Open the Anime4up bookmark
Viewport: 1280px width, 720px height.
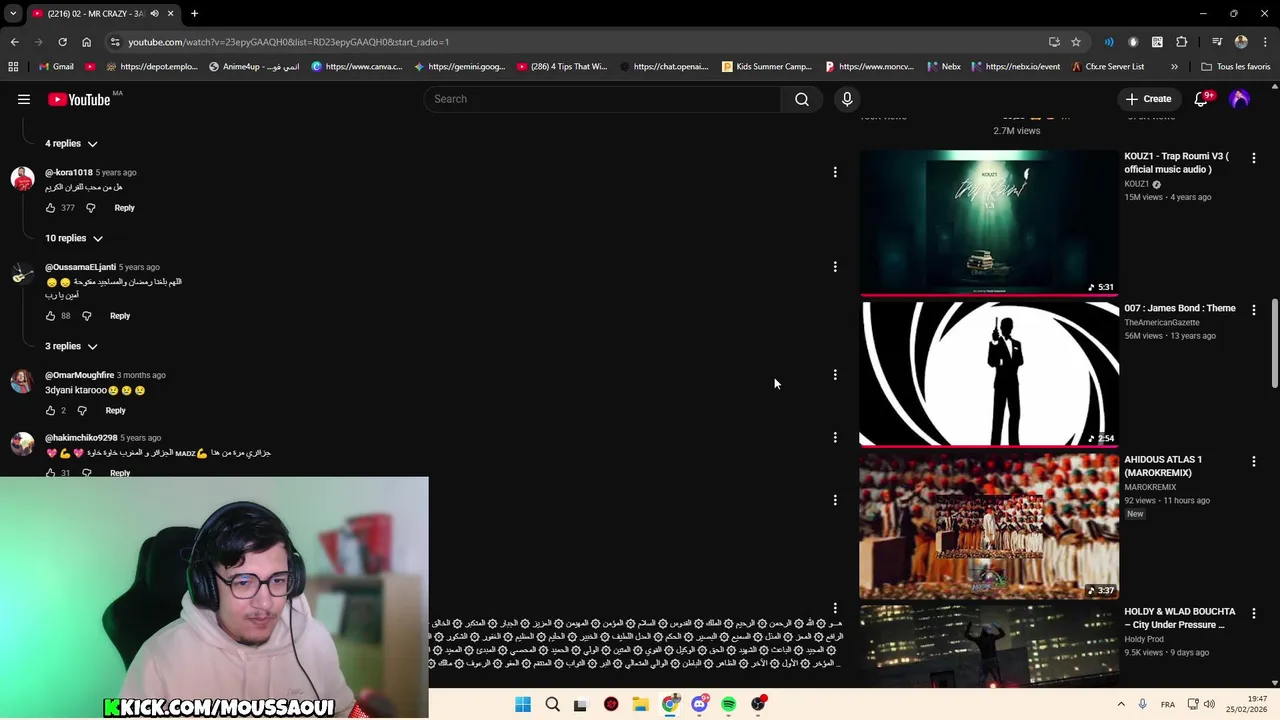click(x=254, y=67)
